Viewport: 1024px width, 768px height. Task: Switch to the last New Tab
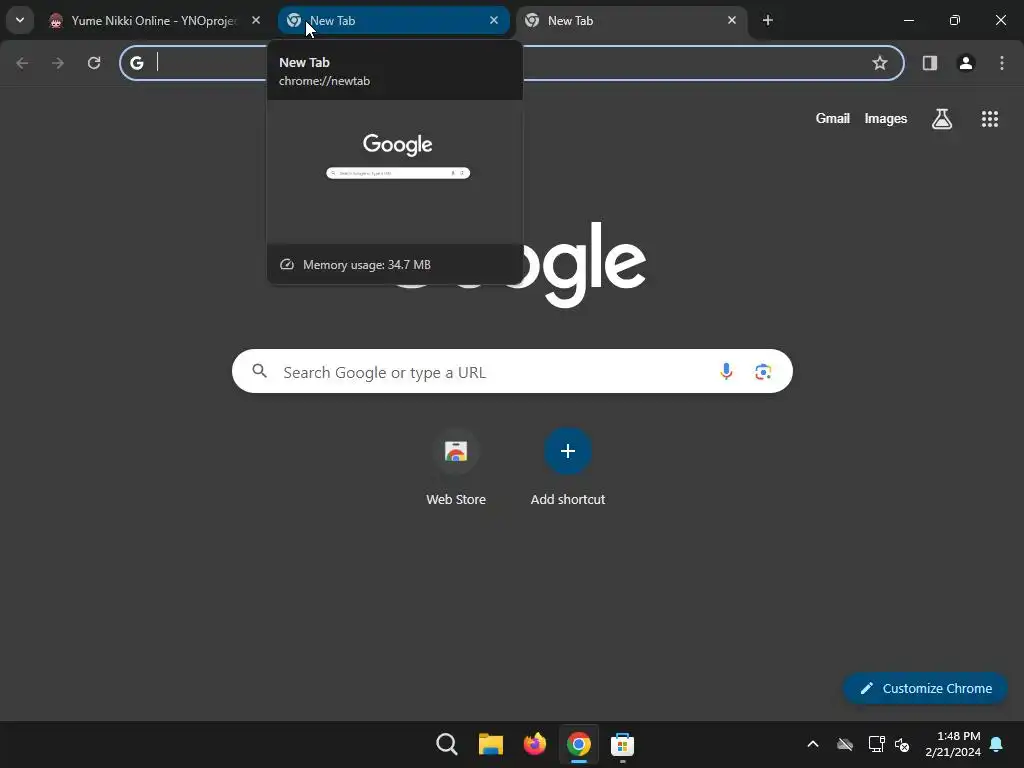632,20
